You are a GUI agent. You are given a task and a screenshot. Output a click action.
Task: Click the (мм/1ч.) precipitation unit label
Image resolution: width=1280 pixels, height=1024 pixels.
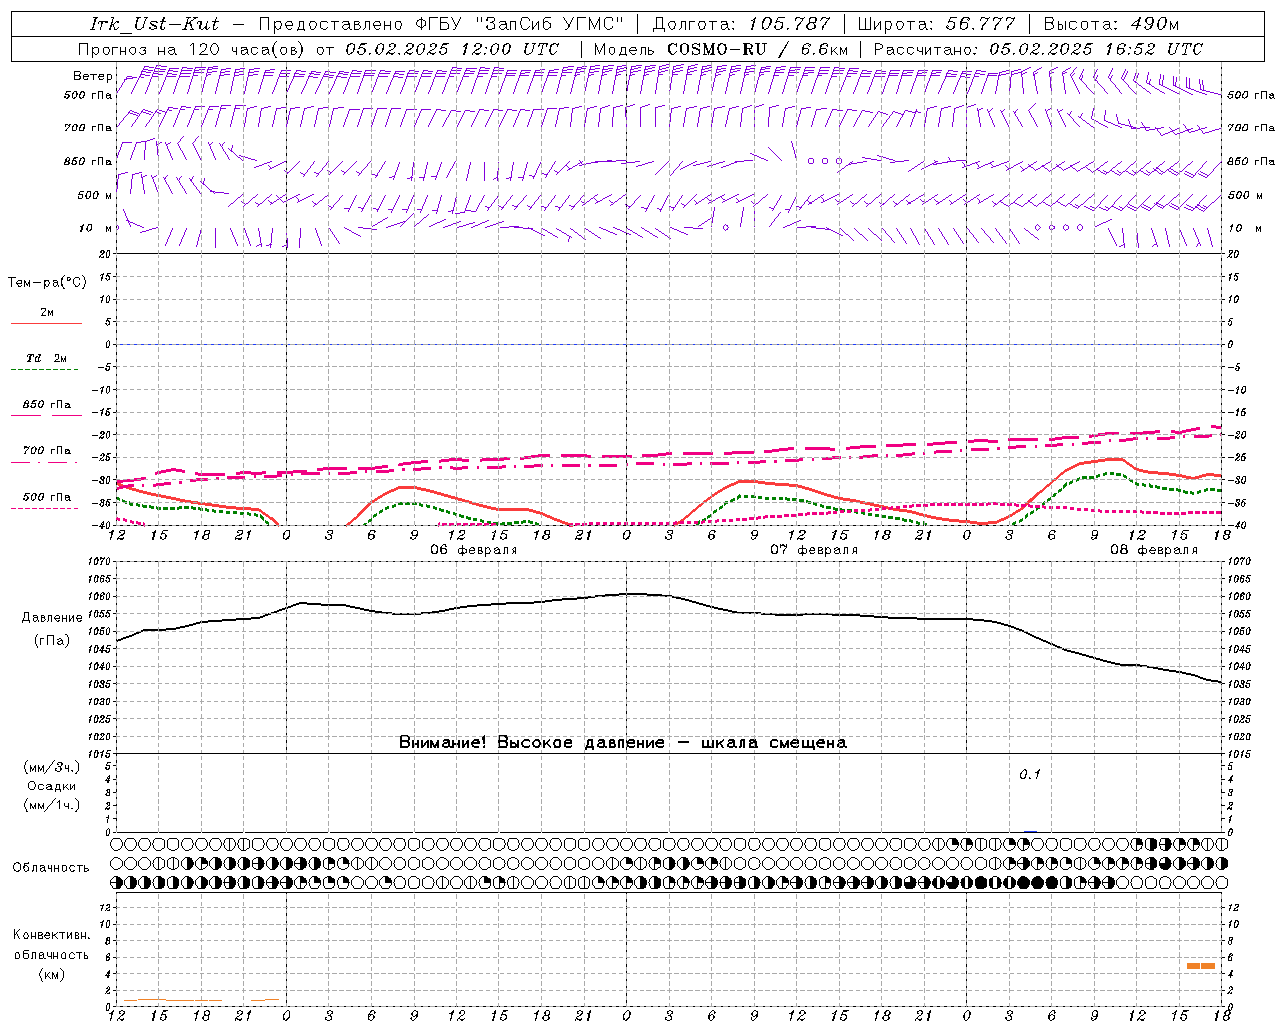pos(52,805)
